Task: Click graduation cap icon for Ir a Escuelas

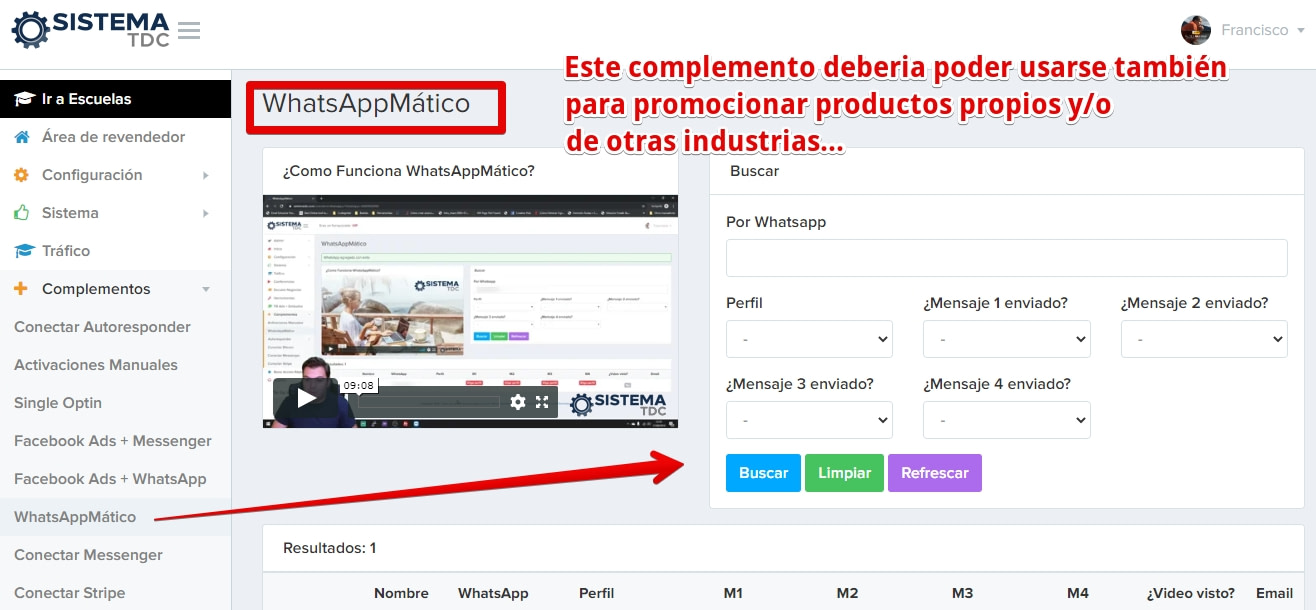Action: [24, 99]
